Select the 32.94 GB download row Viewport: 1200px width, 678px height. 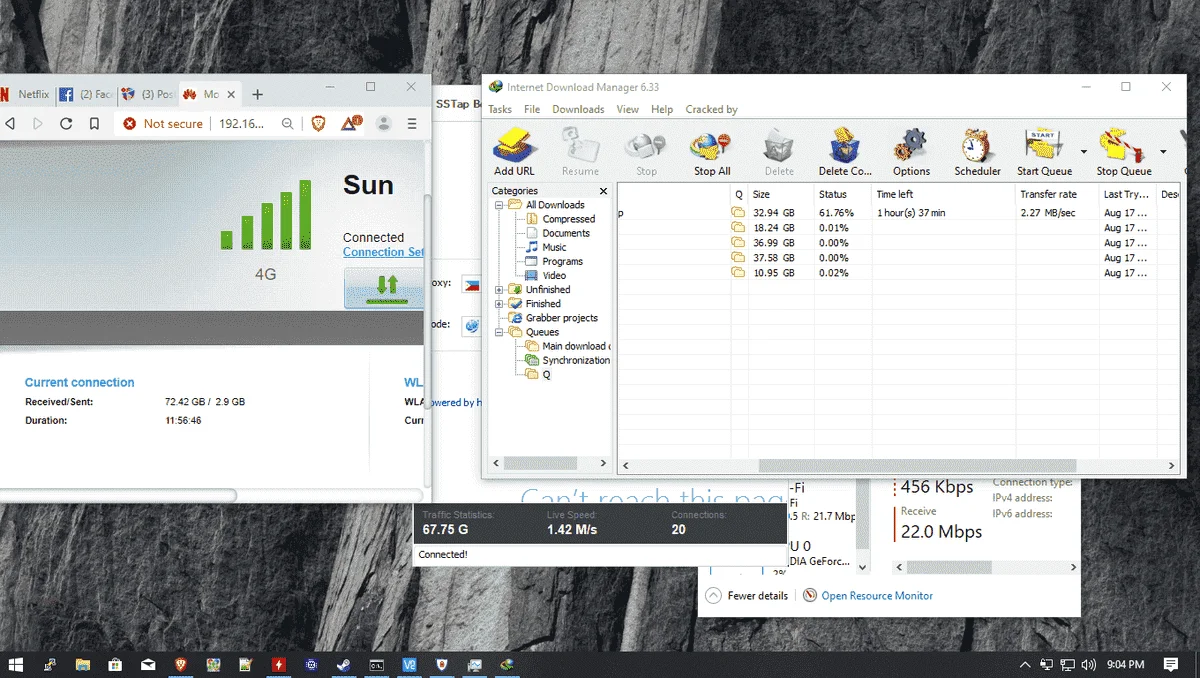pyautogui.click(x=899, y=213)
